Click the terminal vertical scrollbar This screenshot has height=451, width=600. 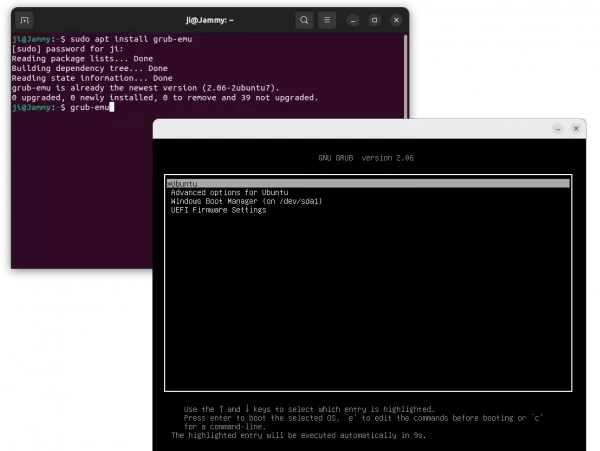(405, 77)
